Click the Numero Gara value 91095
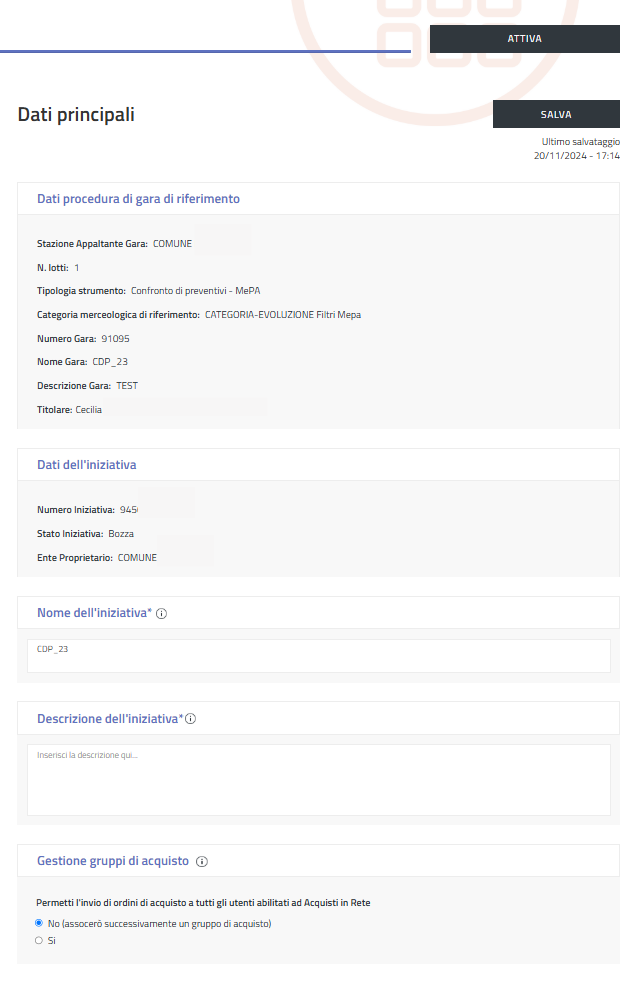 point(115,338)
